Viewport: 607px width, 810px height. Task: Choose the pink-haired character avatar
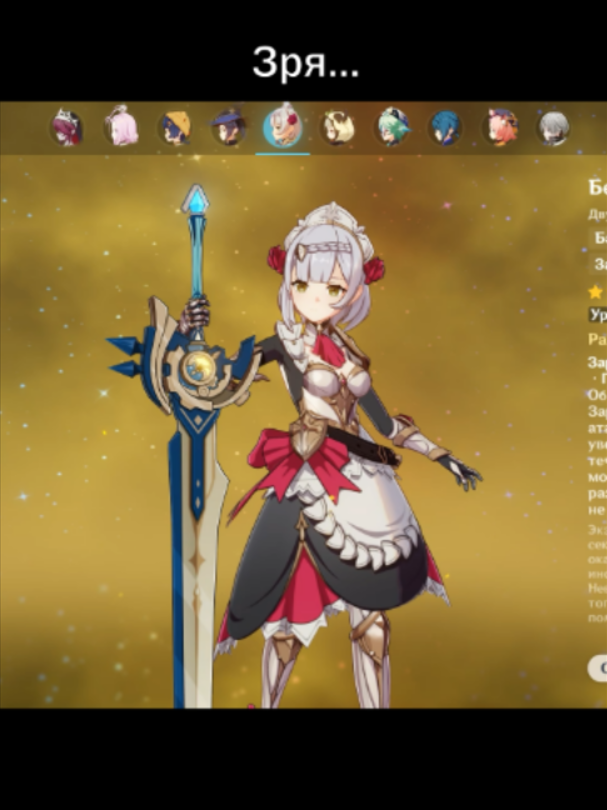point(122,127)
